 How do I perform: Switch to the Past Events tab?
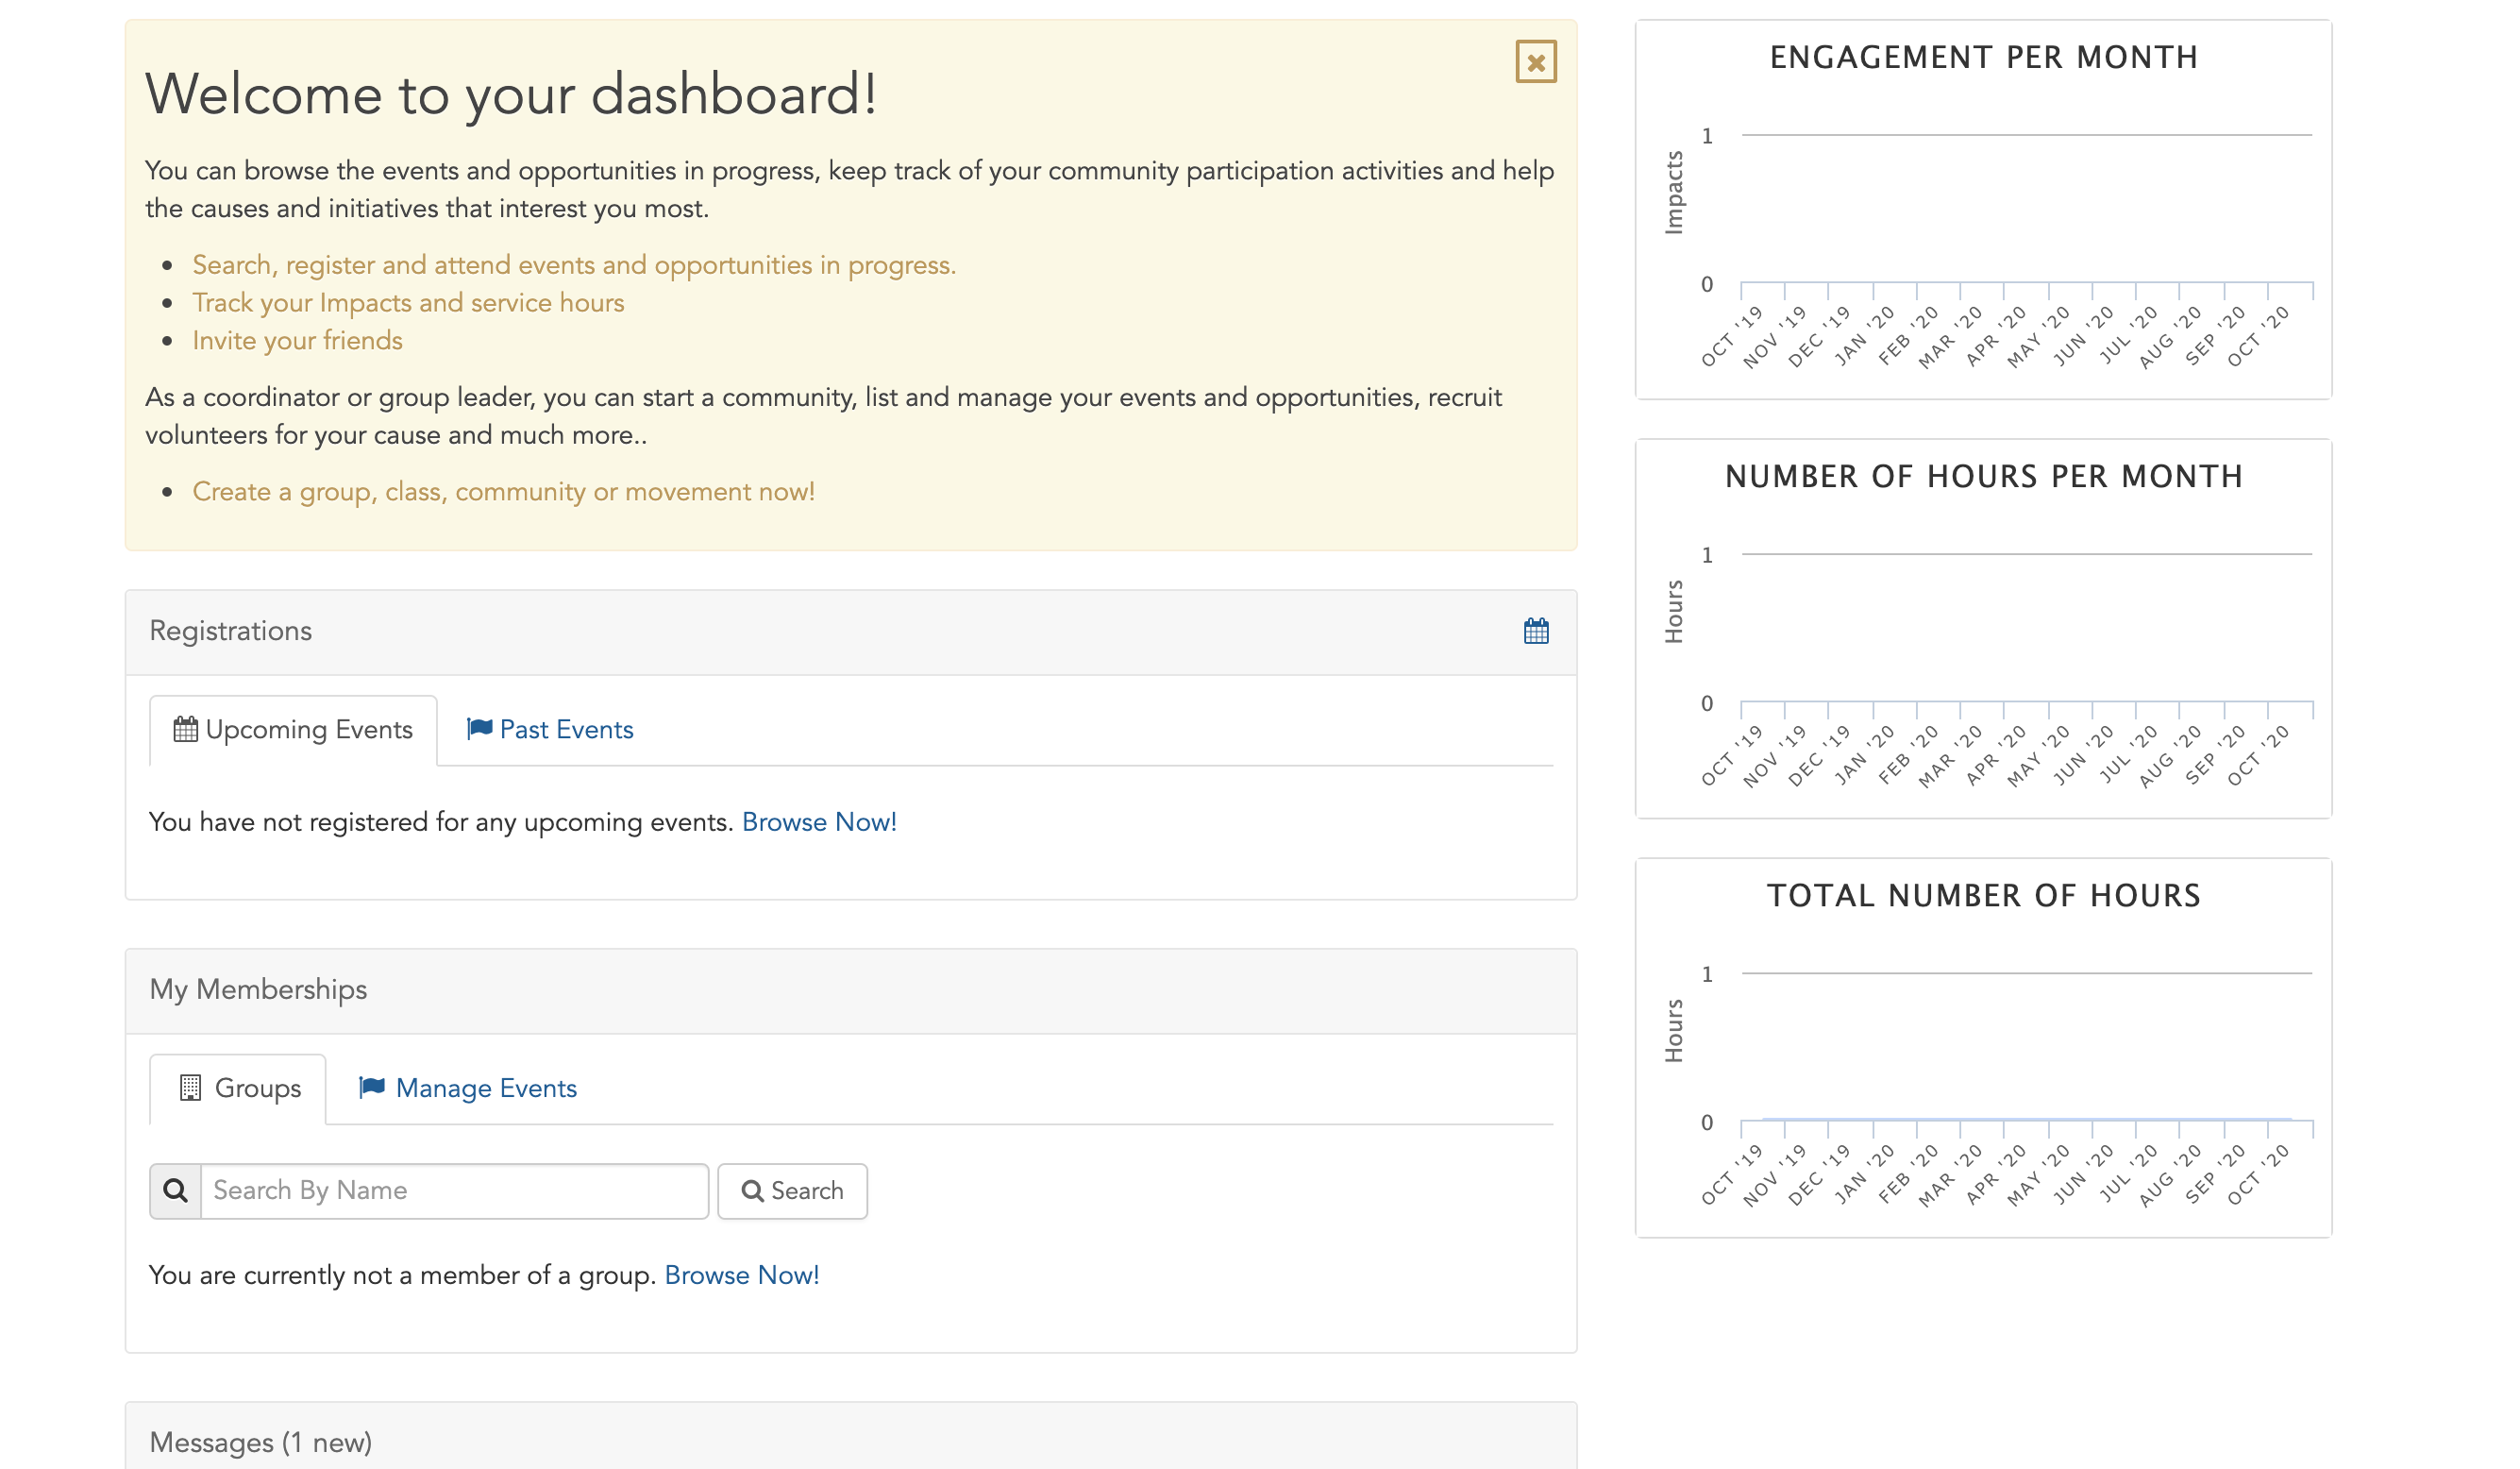550,730
